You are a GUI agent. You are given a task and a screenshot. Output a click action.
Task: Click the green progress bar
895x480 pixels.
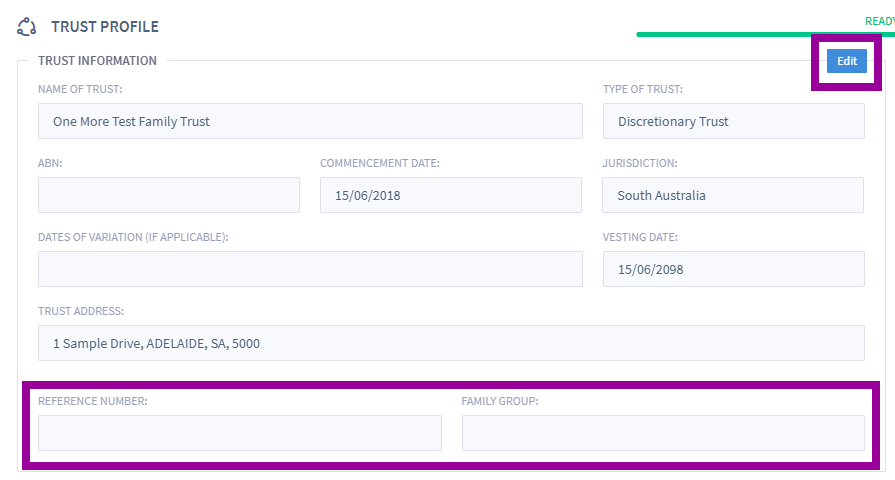click(765, 34)
